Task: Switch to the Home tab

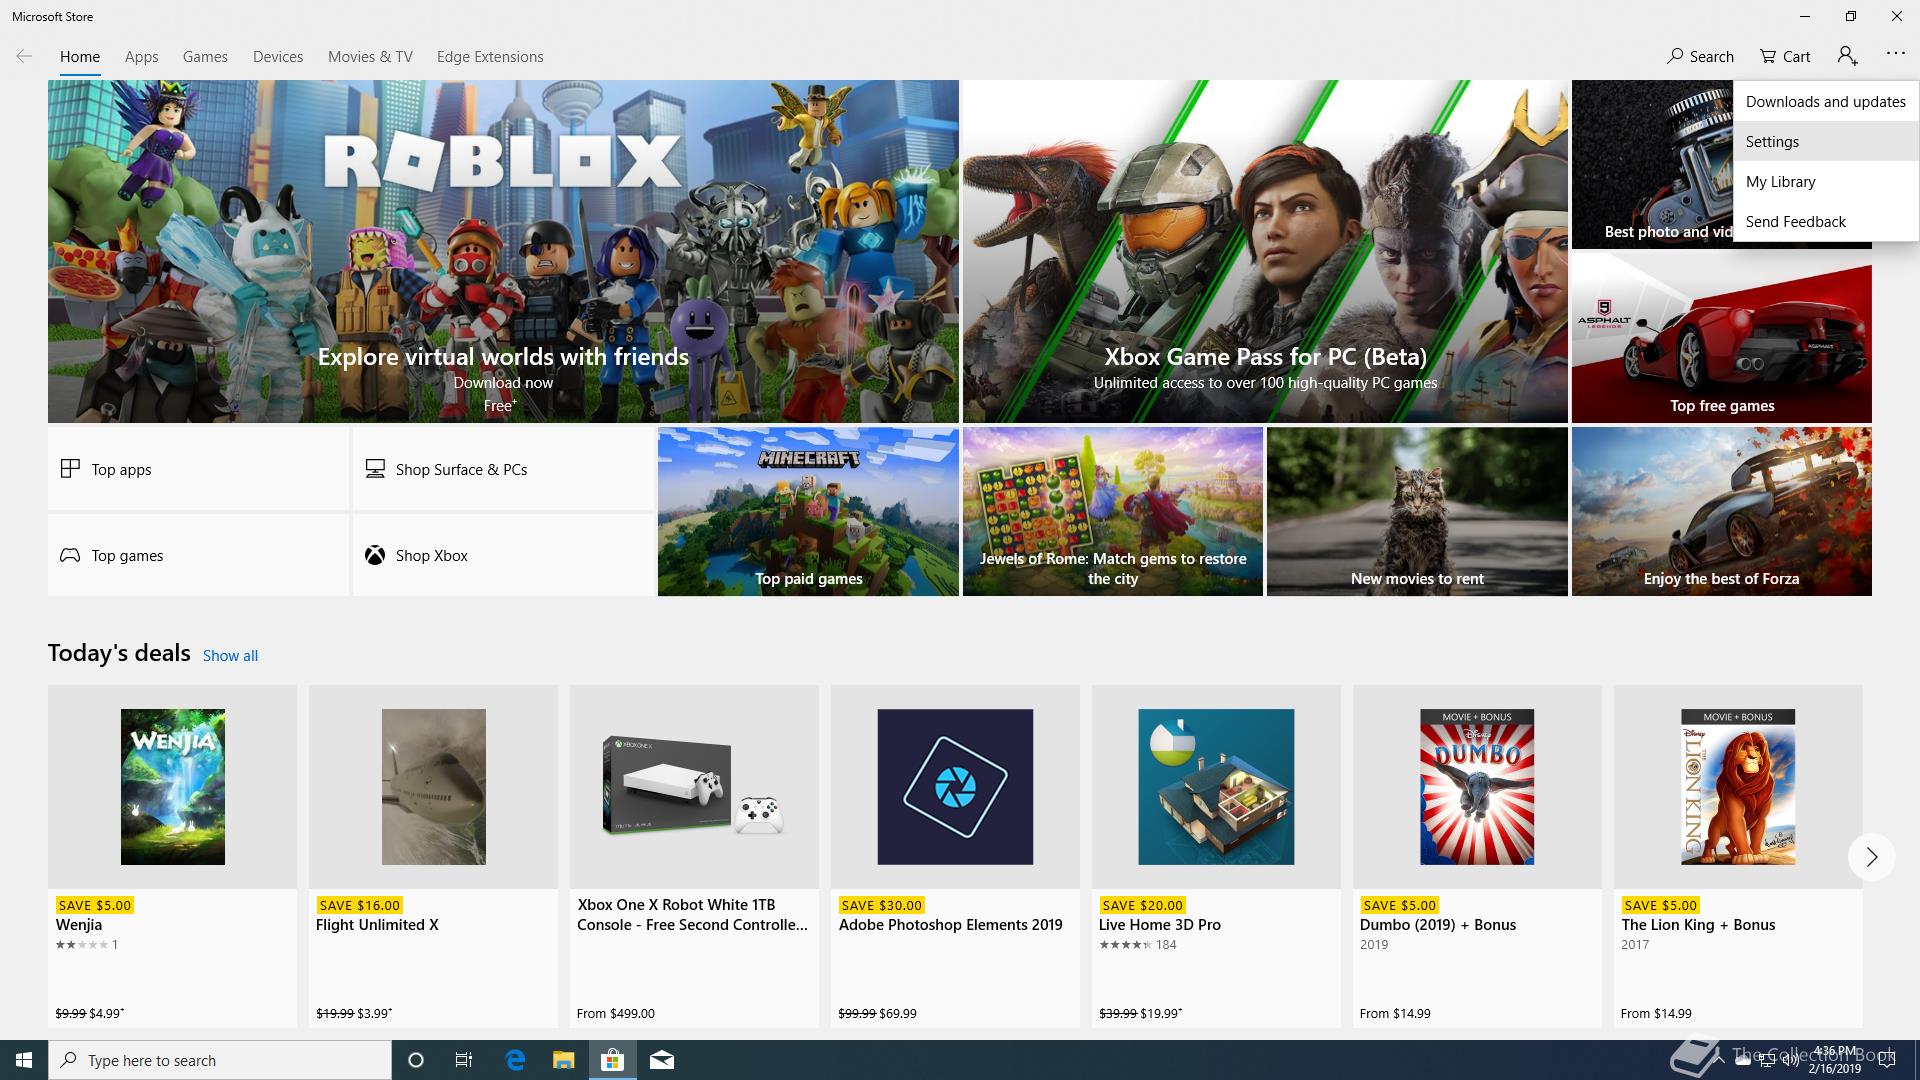Action: tap(80, 57)
